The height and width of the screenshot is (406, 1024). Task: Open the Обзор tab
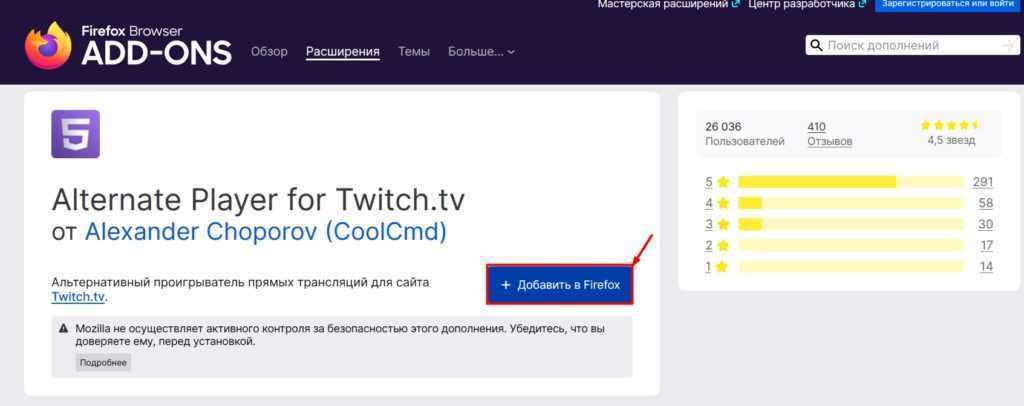[269, 51]
